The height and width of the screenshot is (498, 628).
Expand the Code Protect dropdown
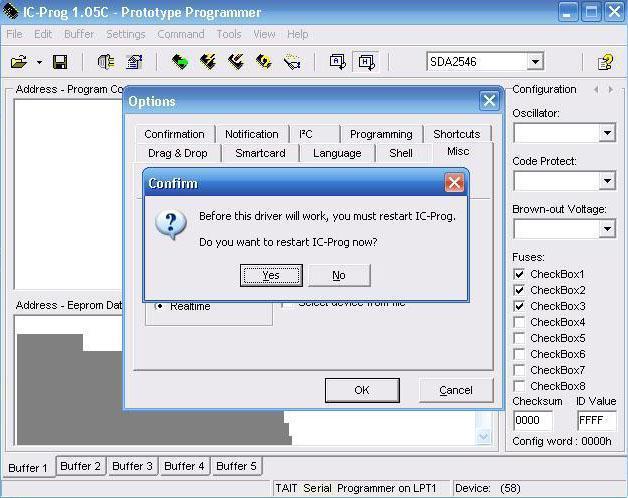tap(607, 181)
